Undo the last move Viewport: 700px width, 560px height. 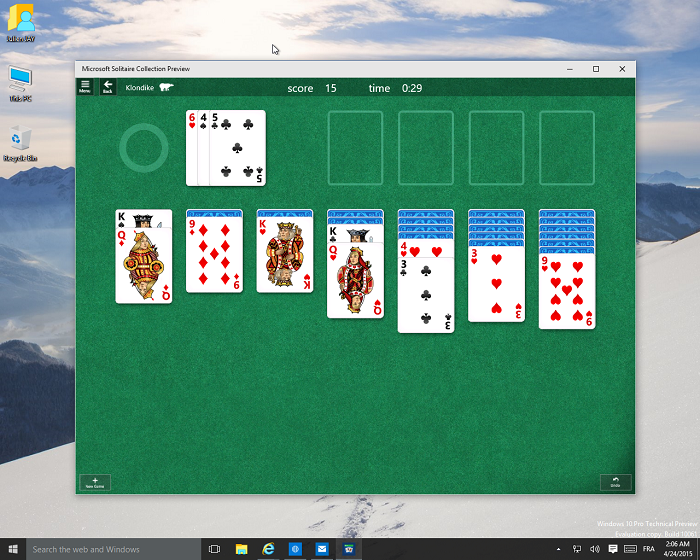616,482
